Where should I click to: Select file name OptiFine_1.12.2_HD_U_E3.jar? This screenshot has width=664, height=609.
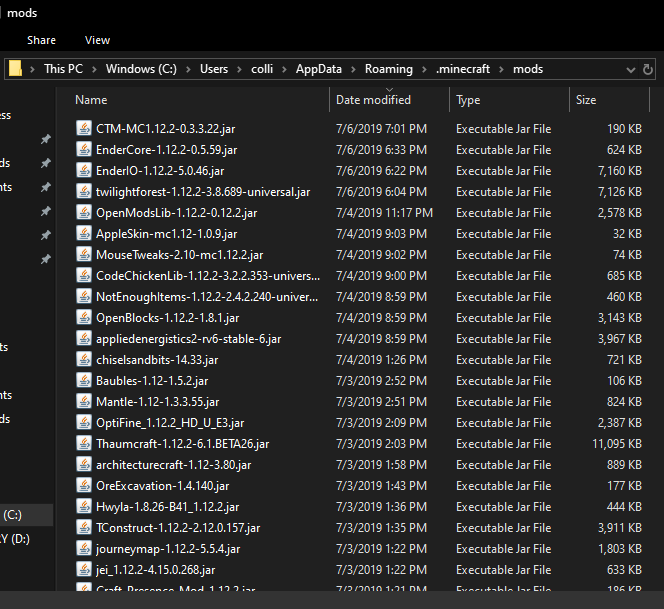pos(170,423)
